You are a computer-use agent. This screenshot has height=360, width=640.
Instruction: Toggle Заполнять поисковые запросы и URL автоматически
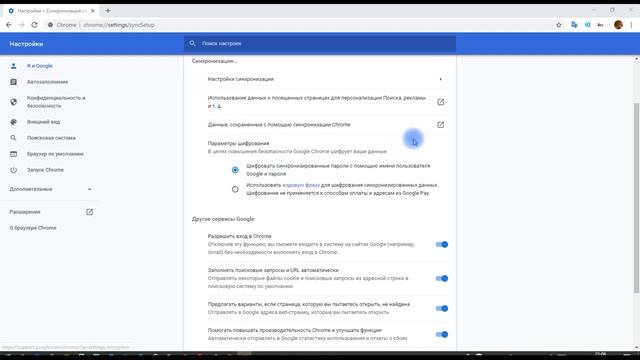point(442,278)
